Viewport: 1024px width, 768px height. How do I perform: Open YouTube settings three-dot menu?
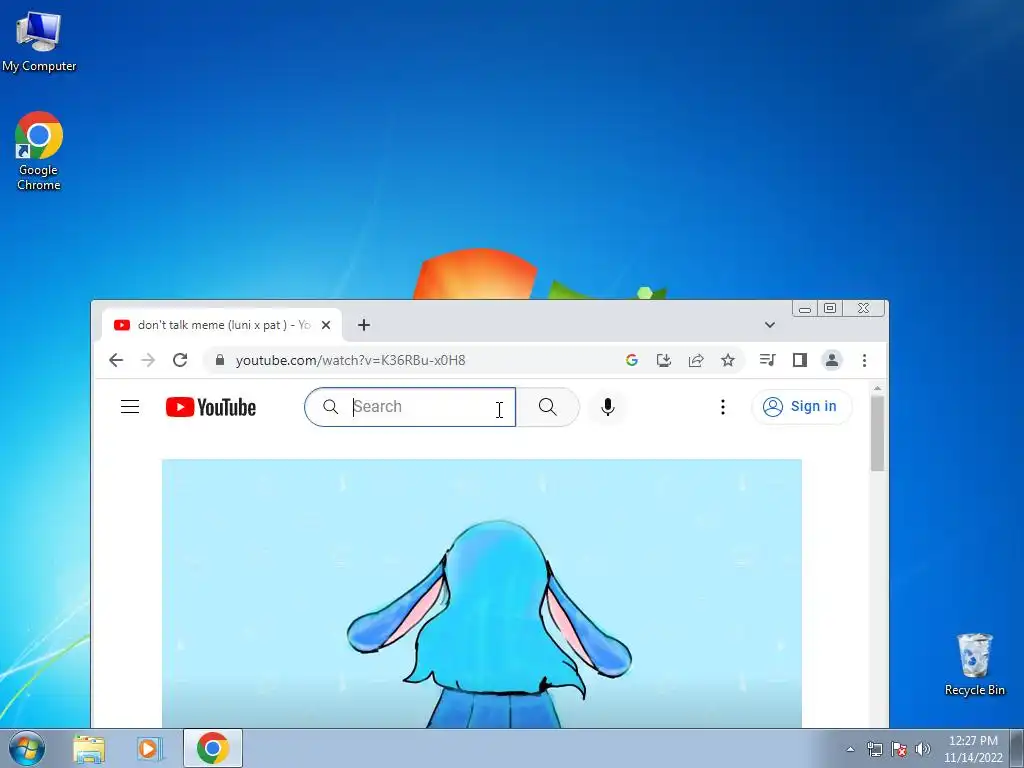[722, 407]
